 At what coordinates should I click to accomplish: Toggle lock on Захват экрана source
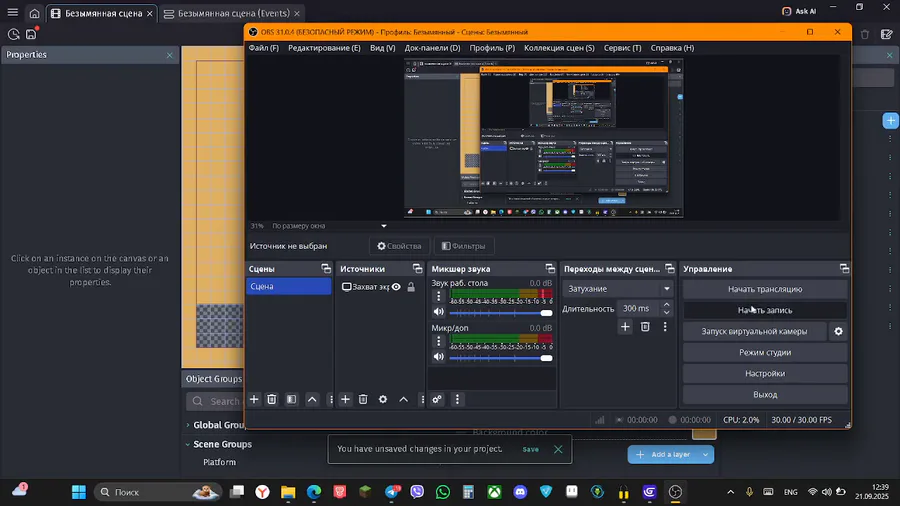click(411, 287)
